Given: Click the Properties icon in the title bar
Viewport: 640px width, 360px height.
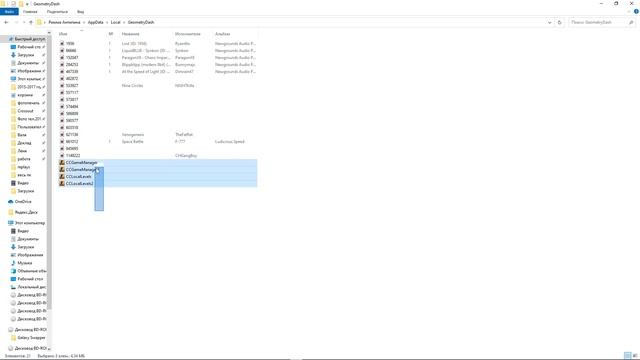Looking at the screenshot, I should (x=13, y=4).
